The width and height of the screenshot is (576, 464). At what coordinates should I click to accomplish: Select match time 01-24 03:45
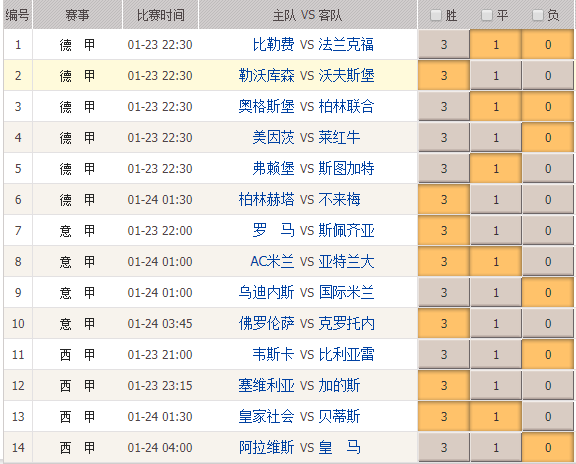160,323
